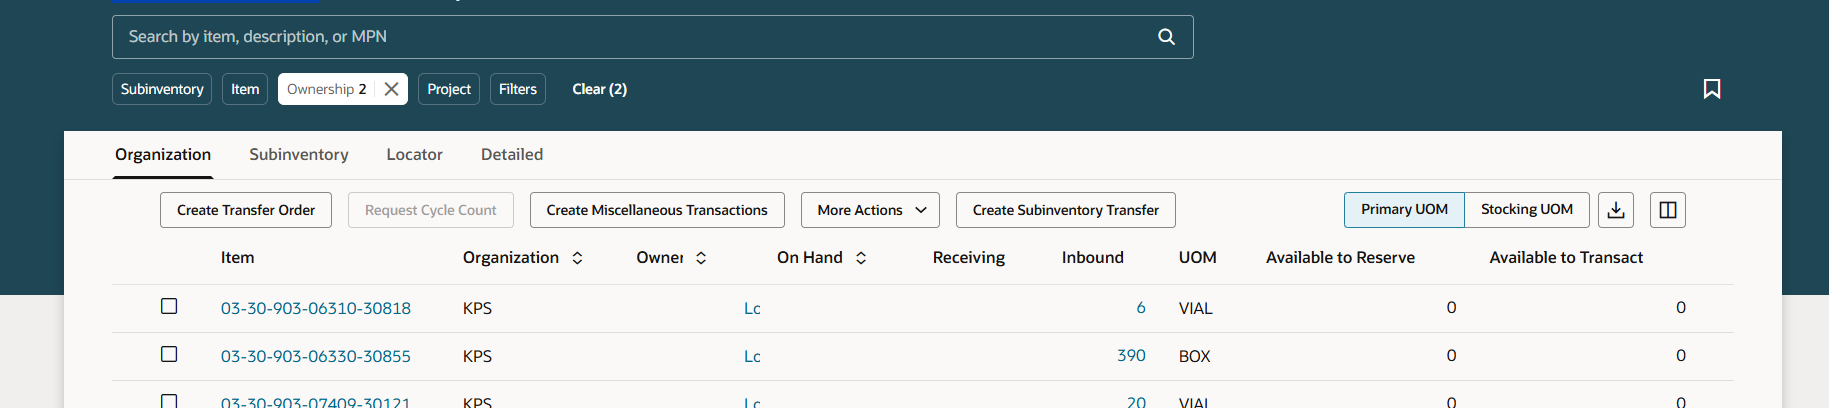Sort by On Hand column arrows

click(x=861, y=258)
